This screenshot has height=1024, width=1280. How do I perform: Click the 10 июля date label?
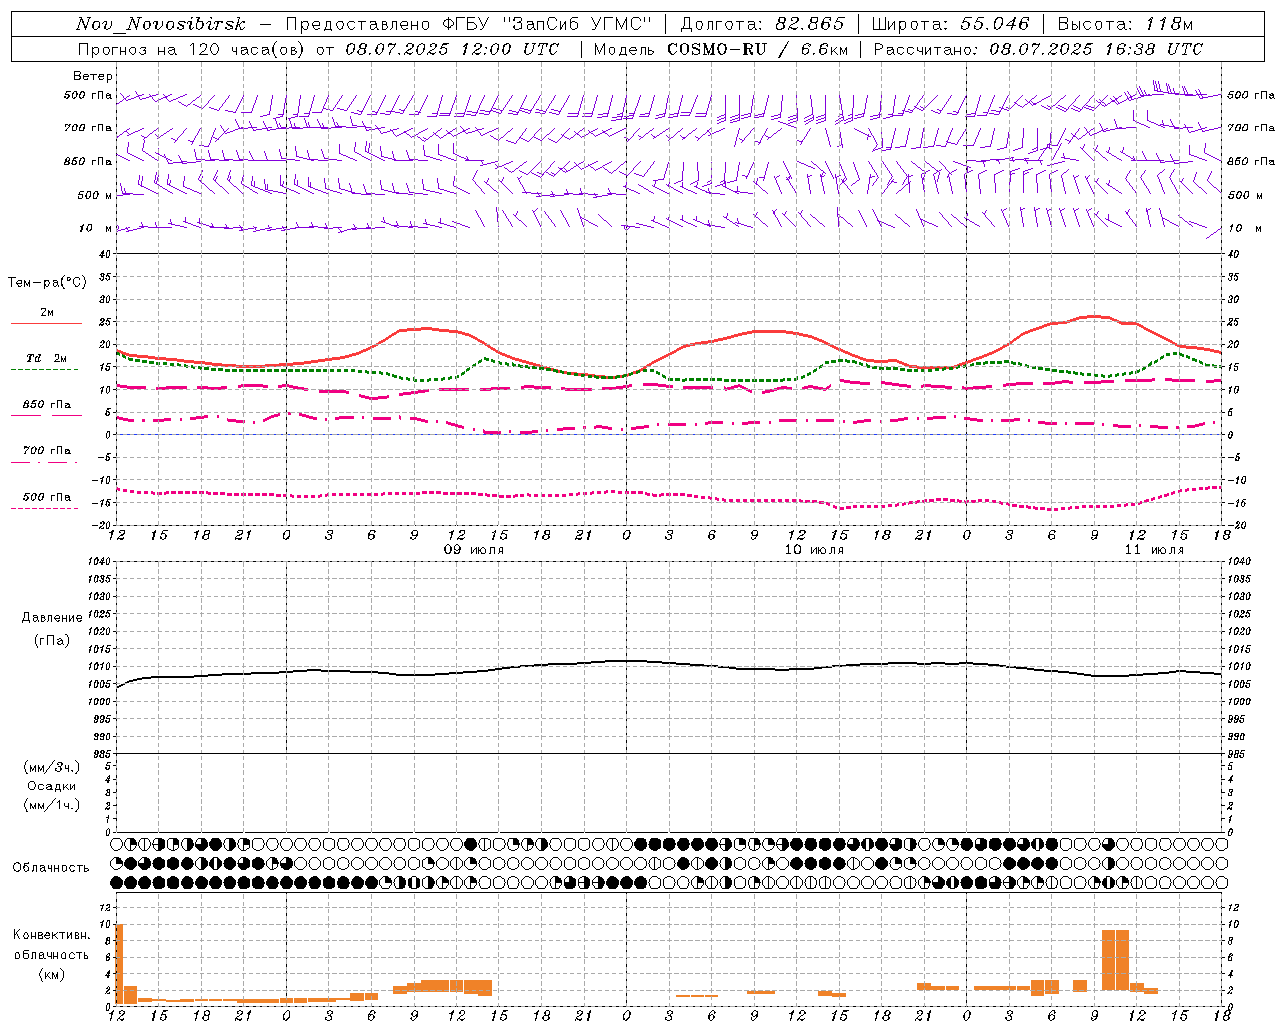coord(814,550)
